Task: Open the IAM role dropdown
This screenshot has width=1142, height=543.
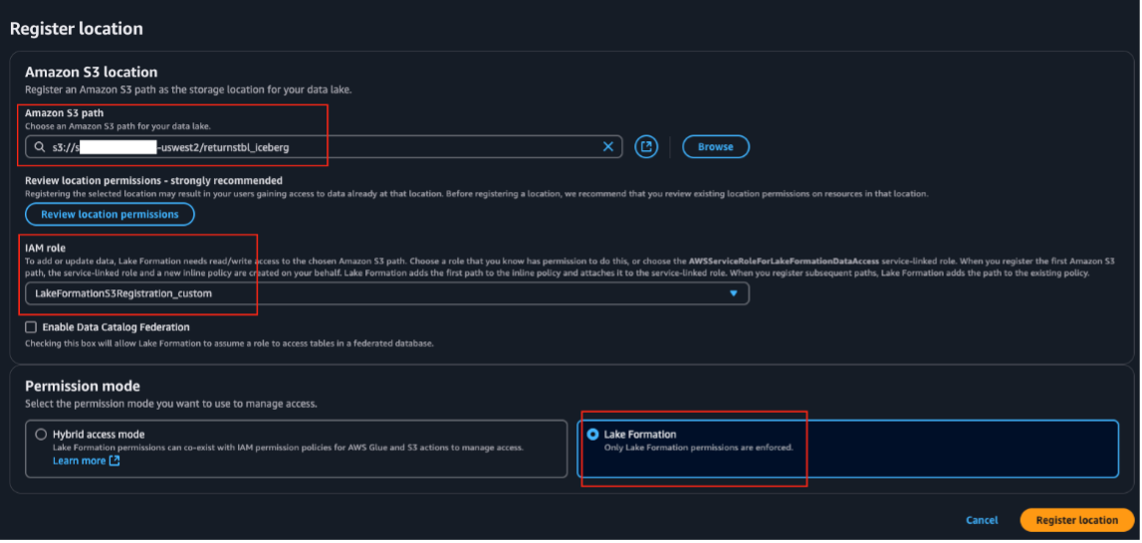Action: coord(387,293)
